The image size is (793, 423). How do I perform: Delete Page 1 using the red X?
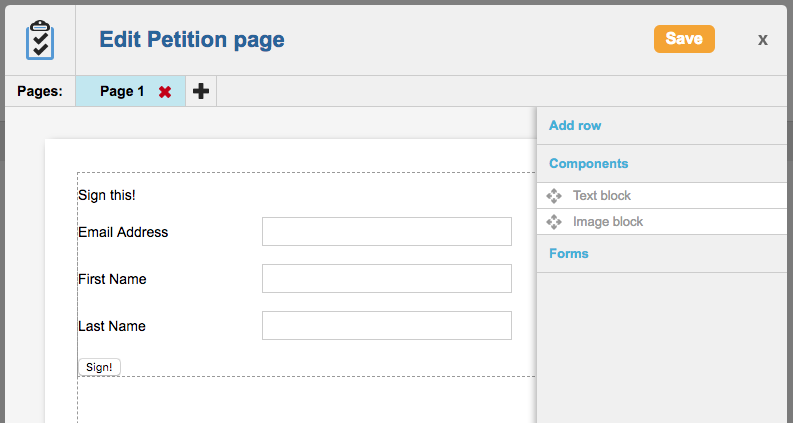click(x=165, y=92)
